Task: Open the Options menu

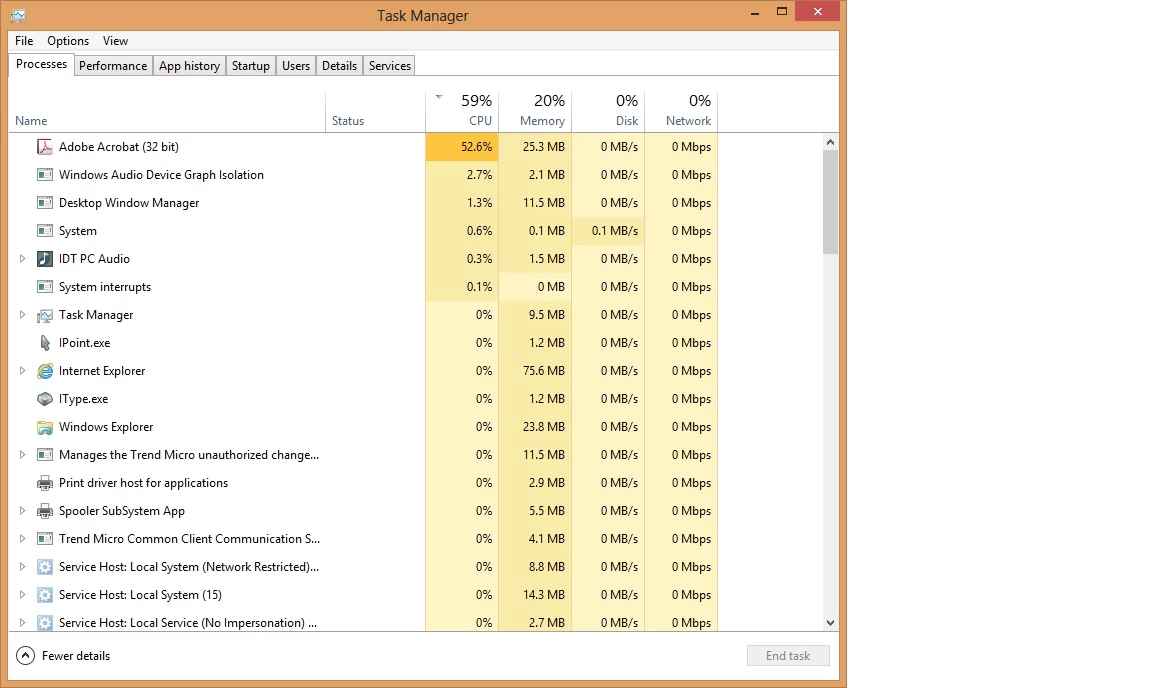Action: point(68,41)
